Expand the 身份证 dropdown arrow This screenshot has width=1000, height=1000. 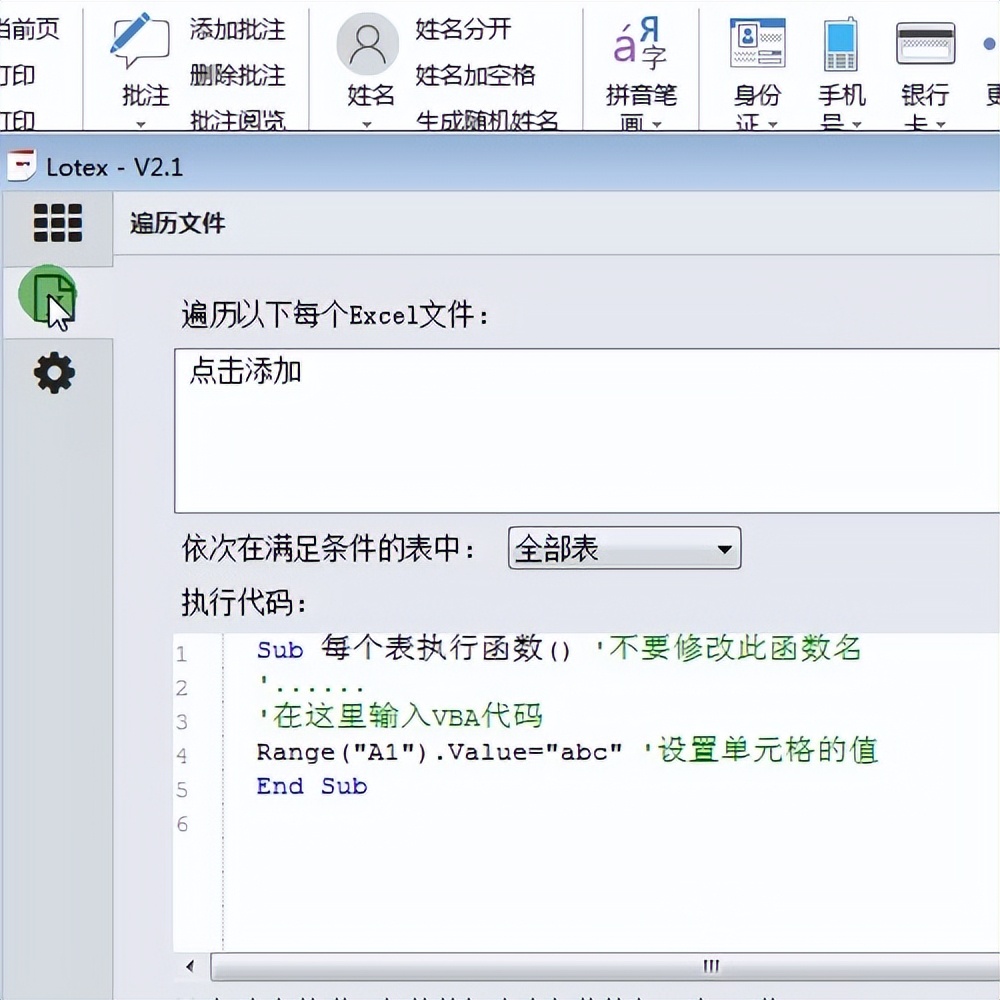point(773,124)
